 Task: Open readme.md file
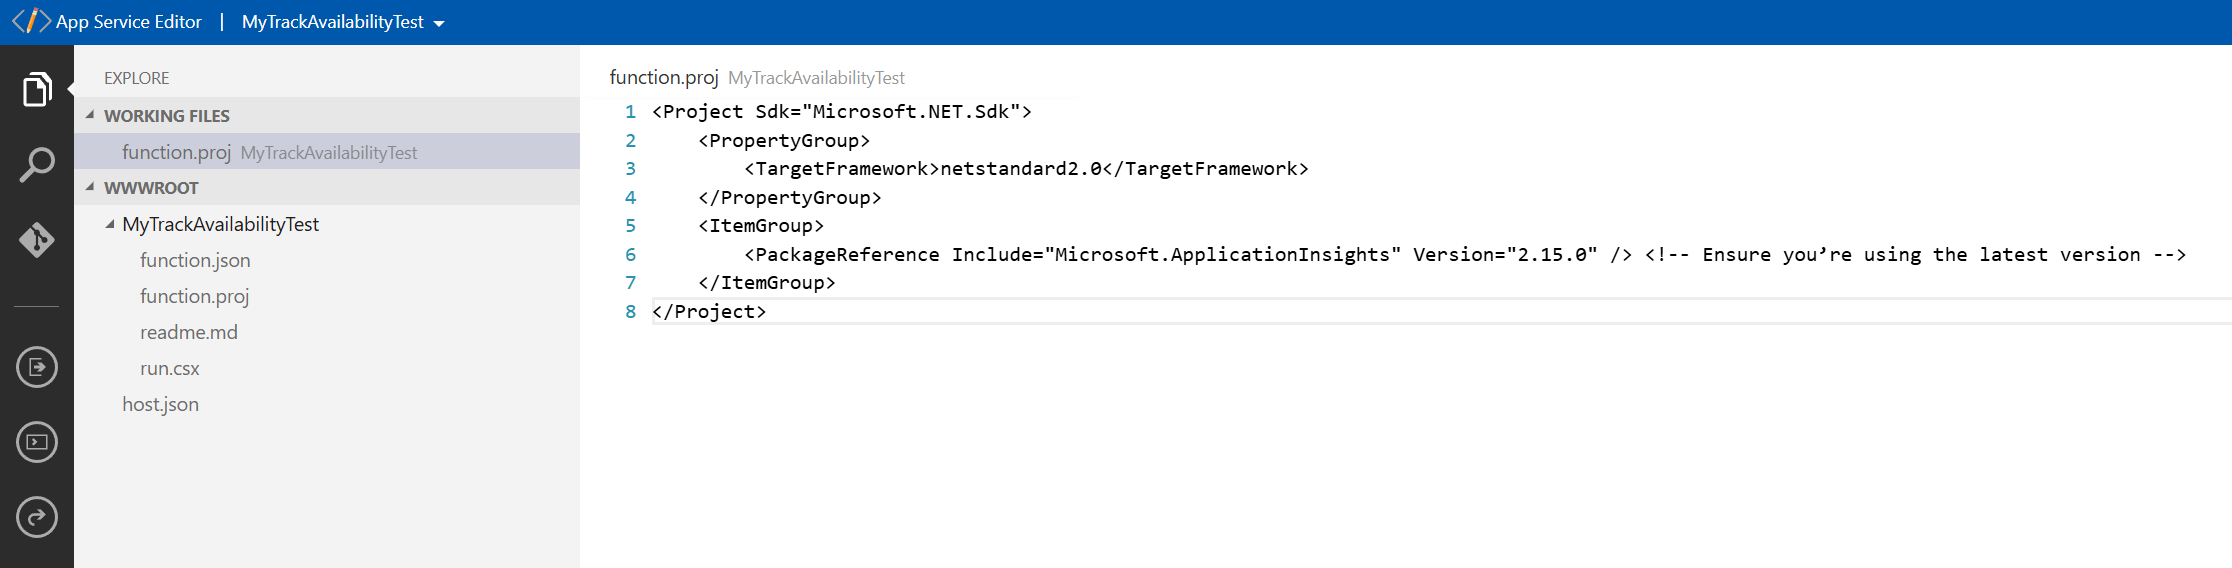(x=188, y=332)
